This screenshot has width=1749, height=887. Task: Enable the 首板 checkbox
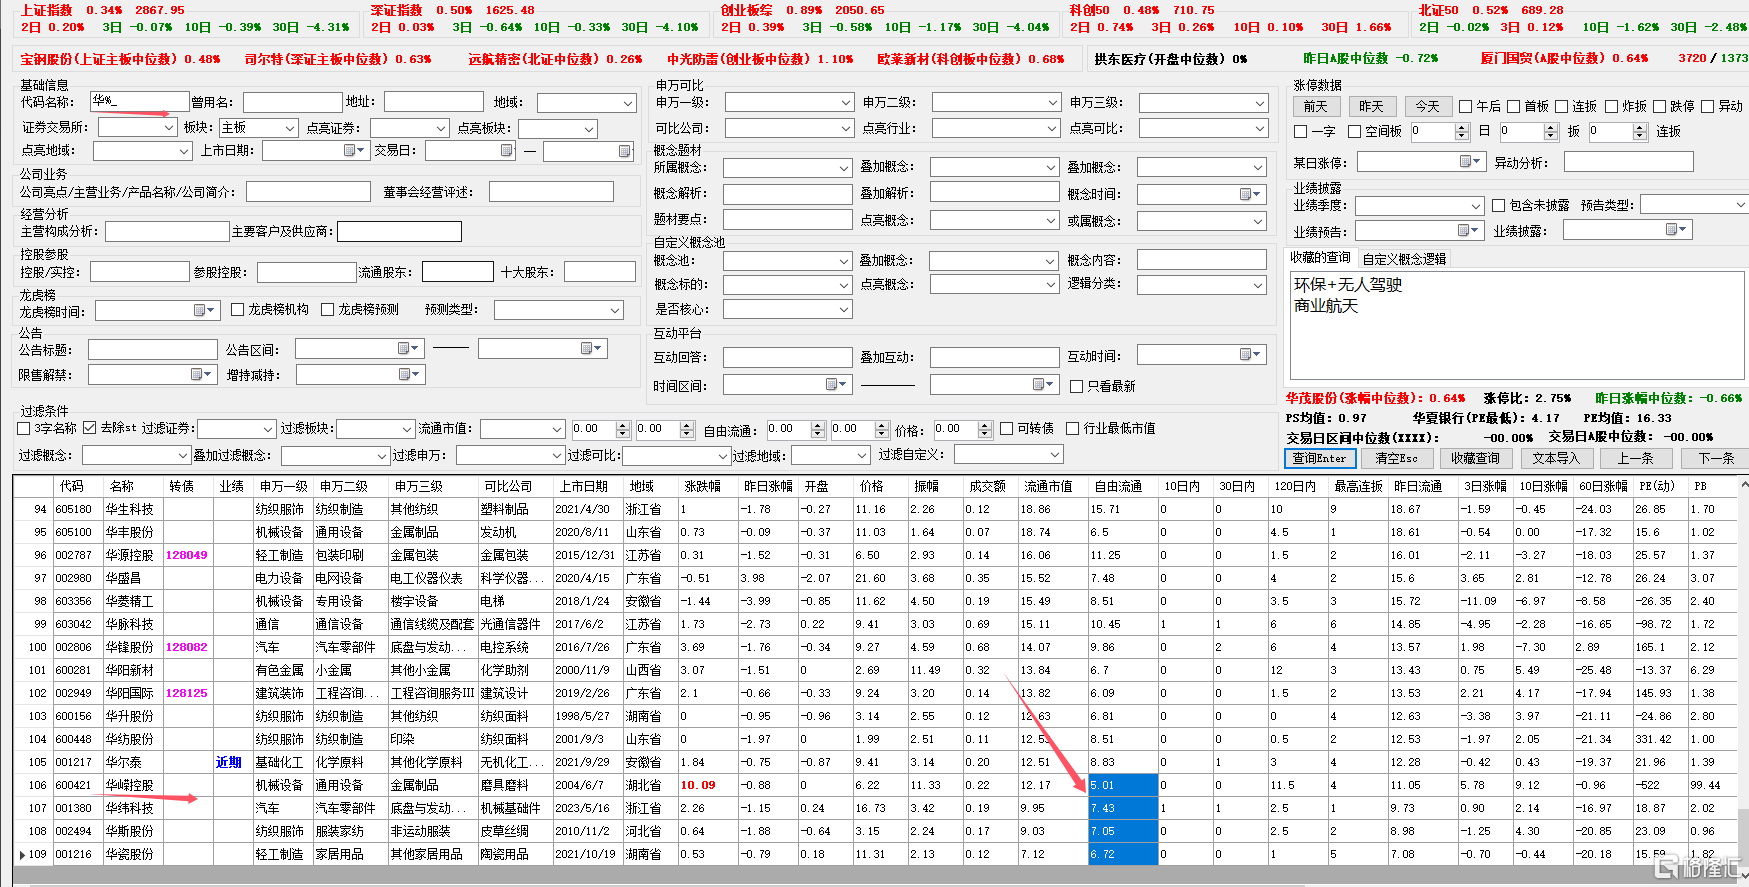point(1514,106)
